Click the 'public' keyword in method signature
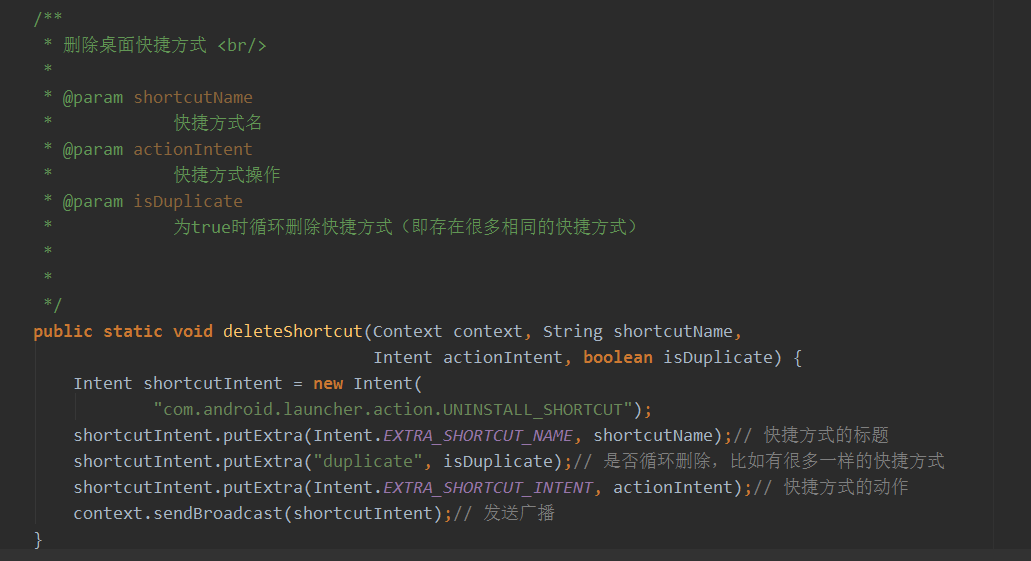 point(62,331)
